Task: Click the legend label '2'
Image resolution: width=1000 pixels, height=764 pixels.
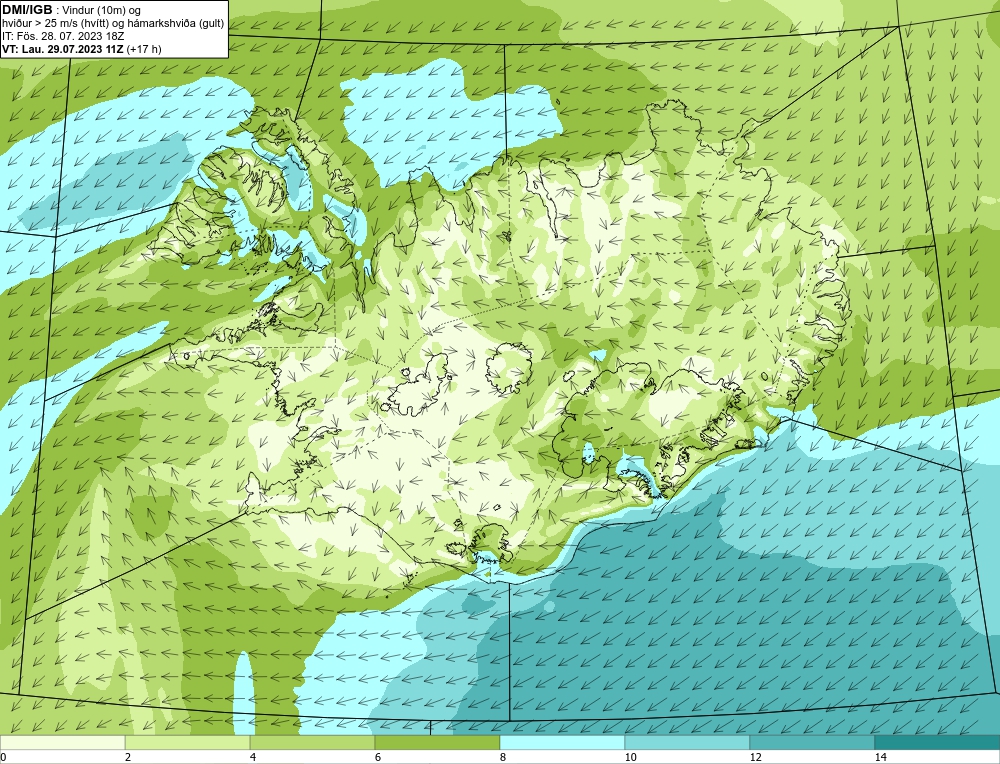Action: (128, 757)
